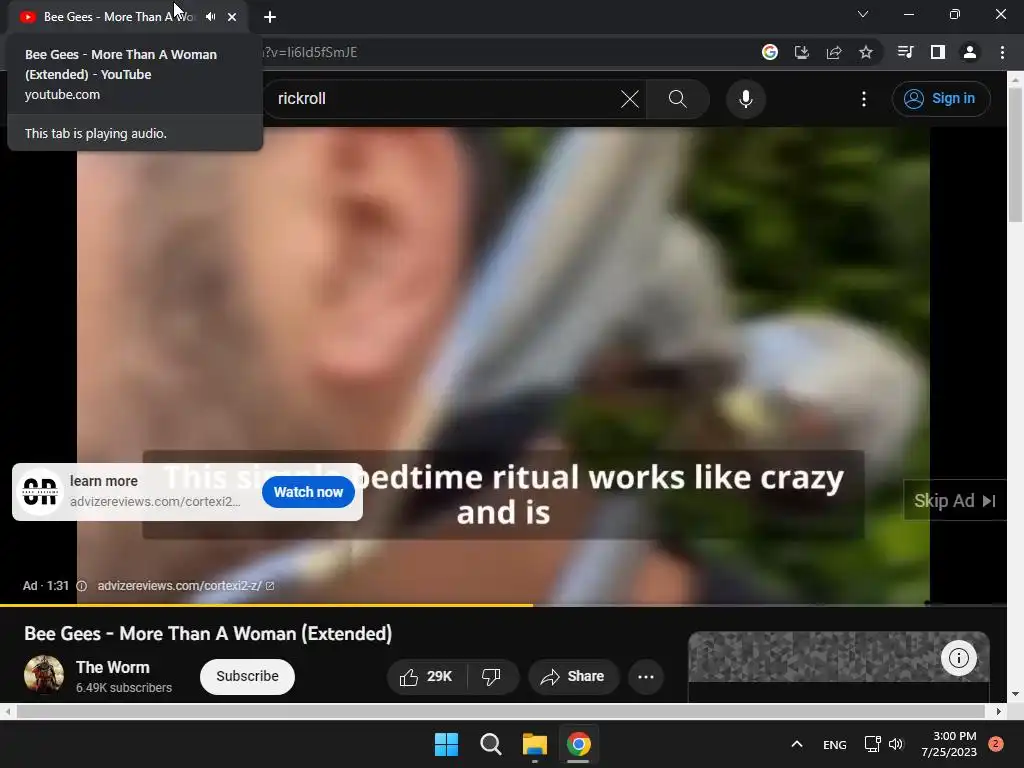Image resolution: width=1024 pixels, height=768 pixels.
Task: Open clock showing 3:00 PM
Action: click(949, 744)
